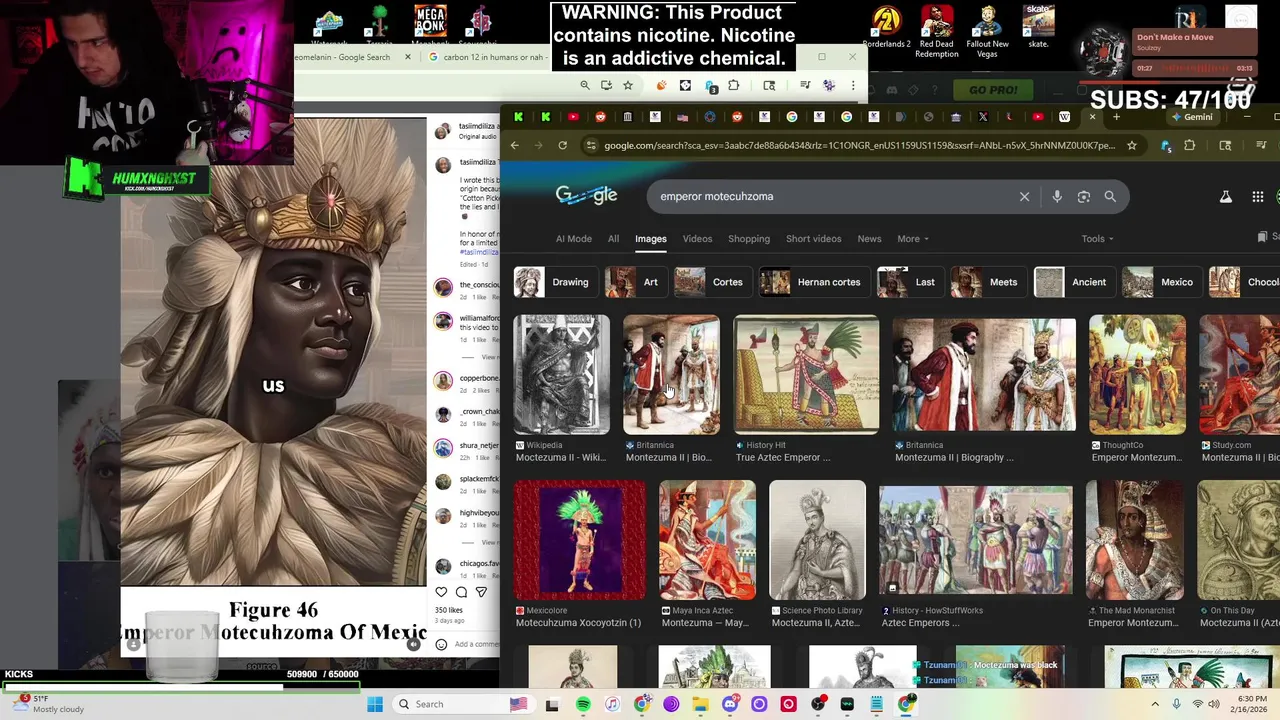This screenshot has height=720, width=1280.
Task: Open Discord from taskbar
Action: click(x=730, y=704)
